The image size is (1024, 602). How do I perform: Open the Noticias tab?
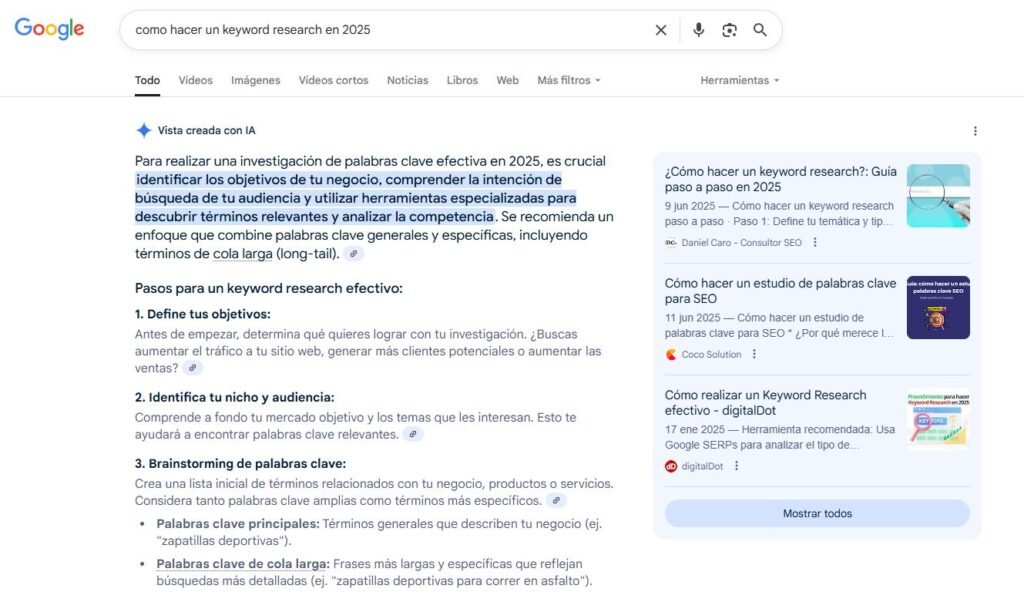click(408, 80)
